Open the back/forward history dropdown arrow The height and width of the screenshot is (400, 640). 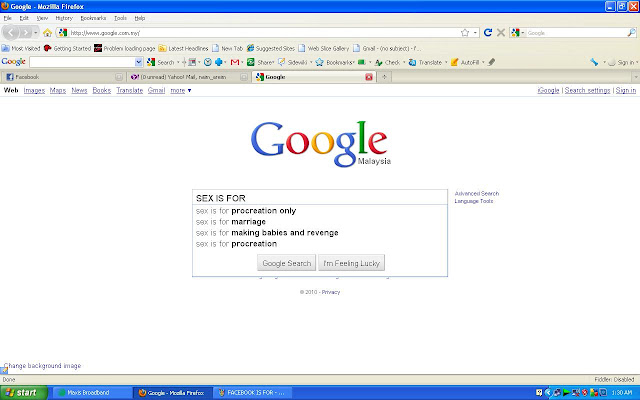36,33
